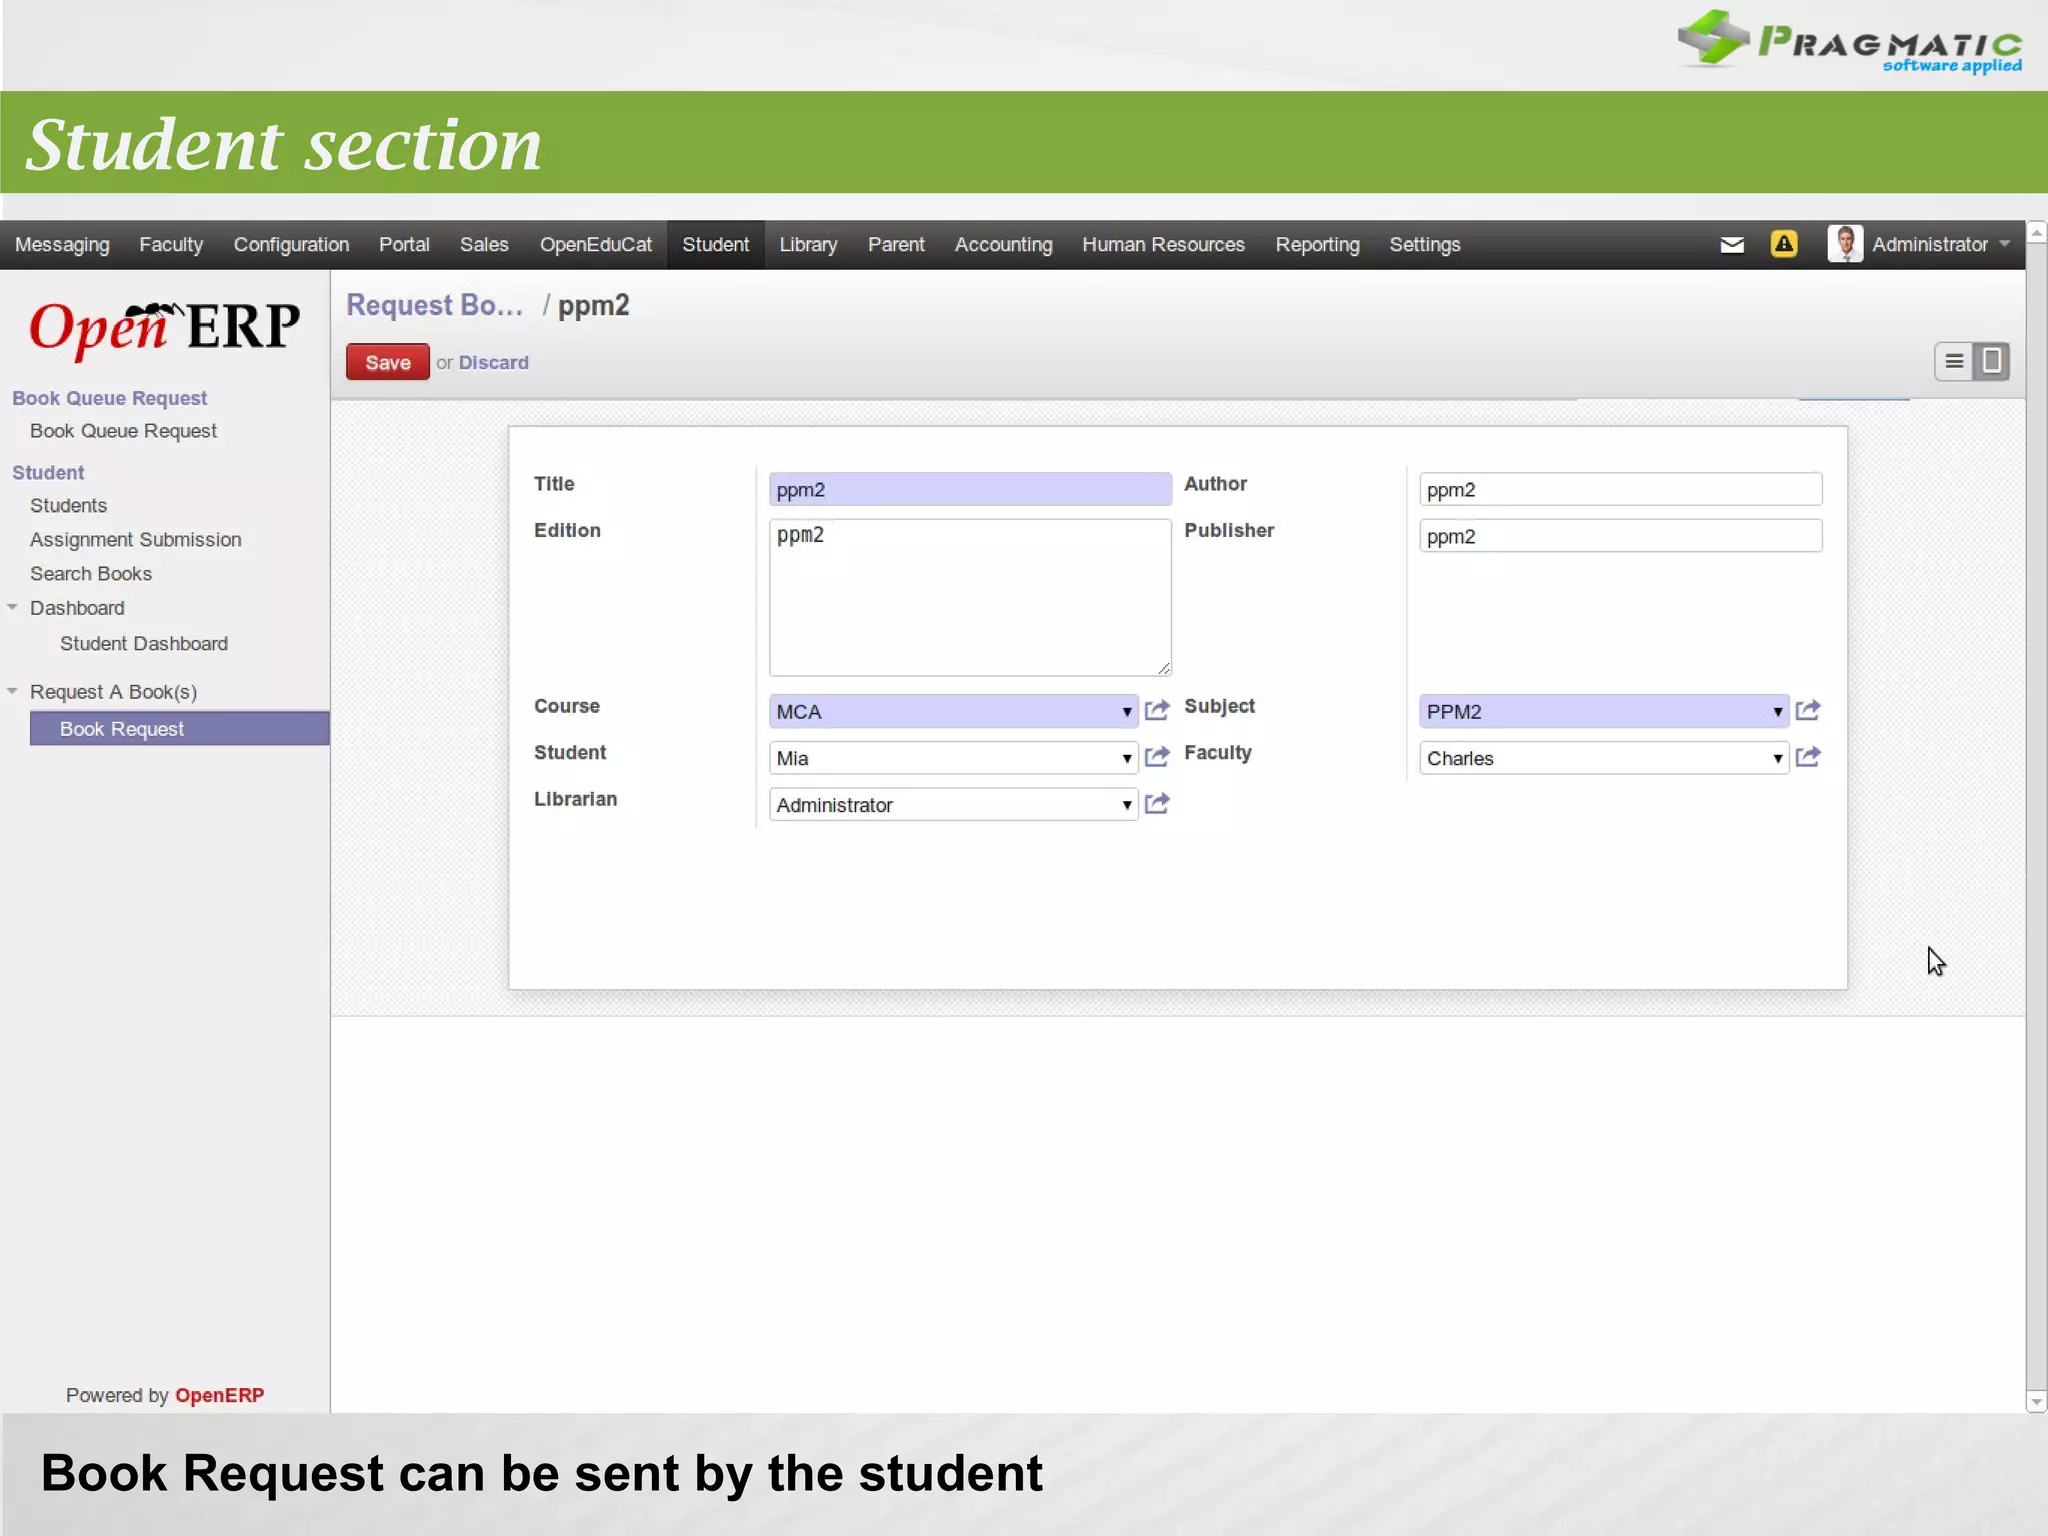Viewport: 2048px width, 1536px height.
Task: Click the Discard link
Action: pos(494,363)
